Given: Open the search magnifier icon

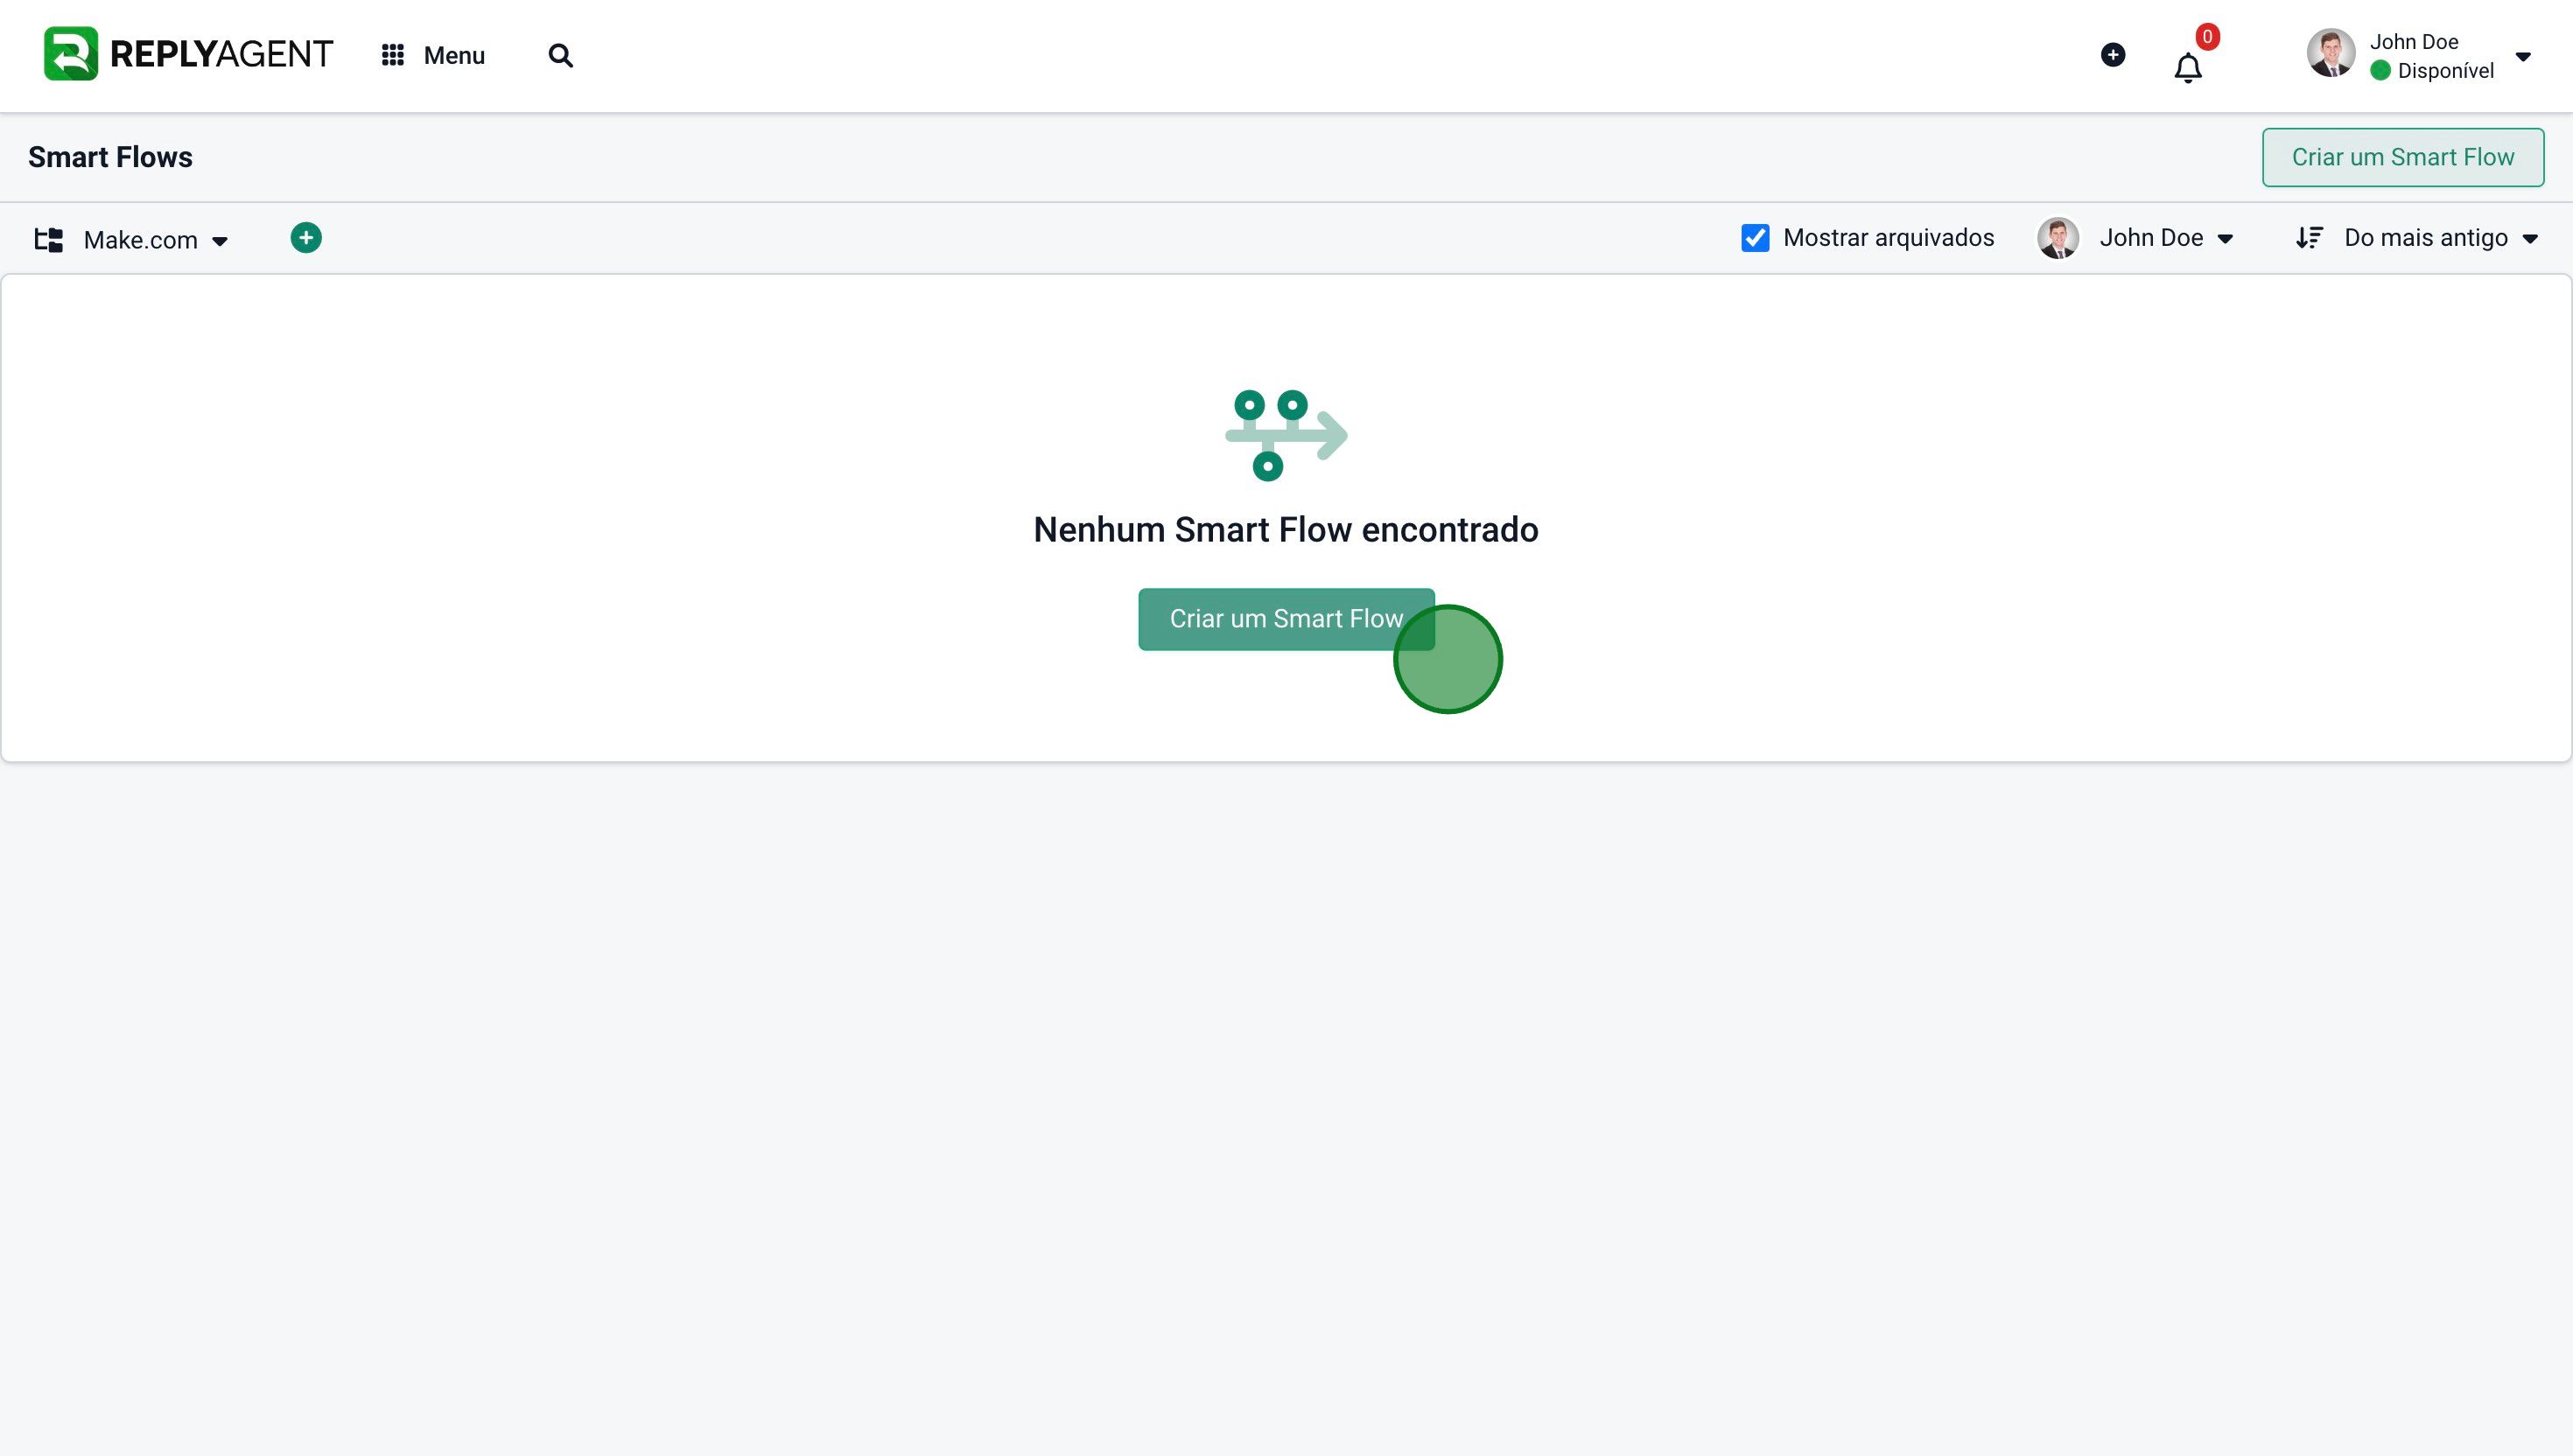Looking at the screenshot, I should pyautogui.click(x=561, y=55).
